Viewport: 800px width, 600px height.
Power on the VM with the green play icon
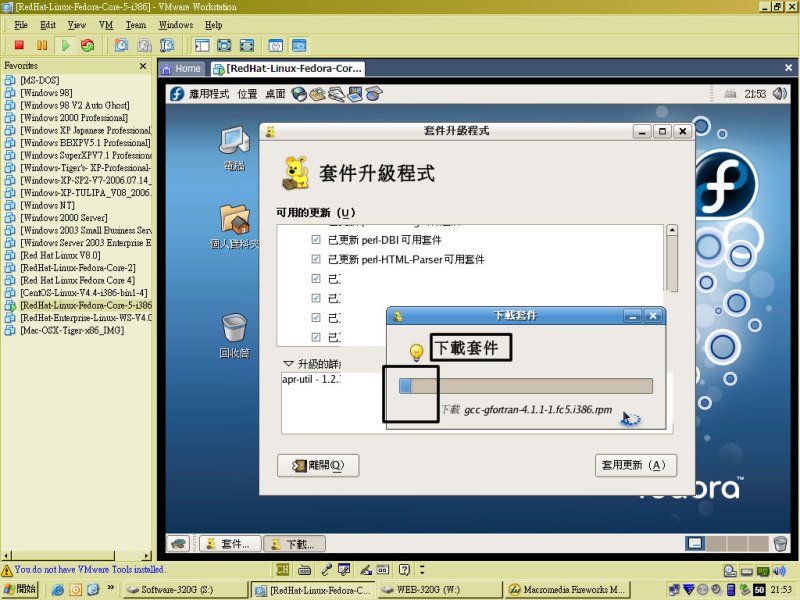[x=65, y=45]
